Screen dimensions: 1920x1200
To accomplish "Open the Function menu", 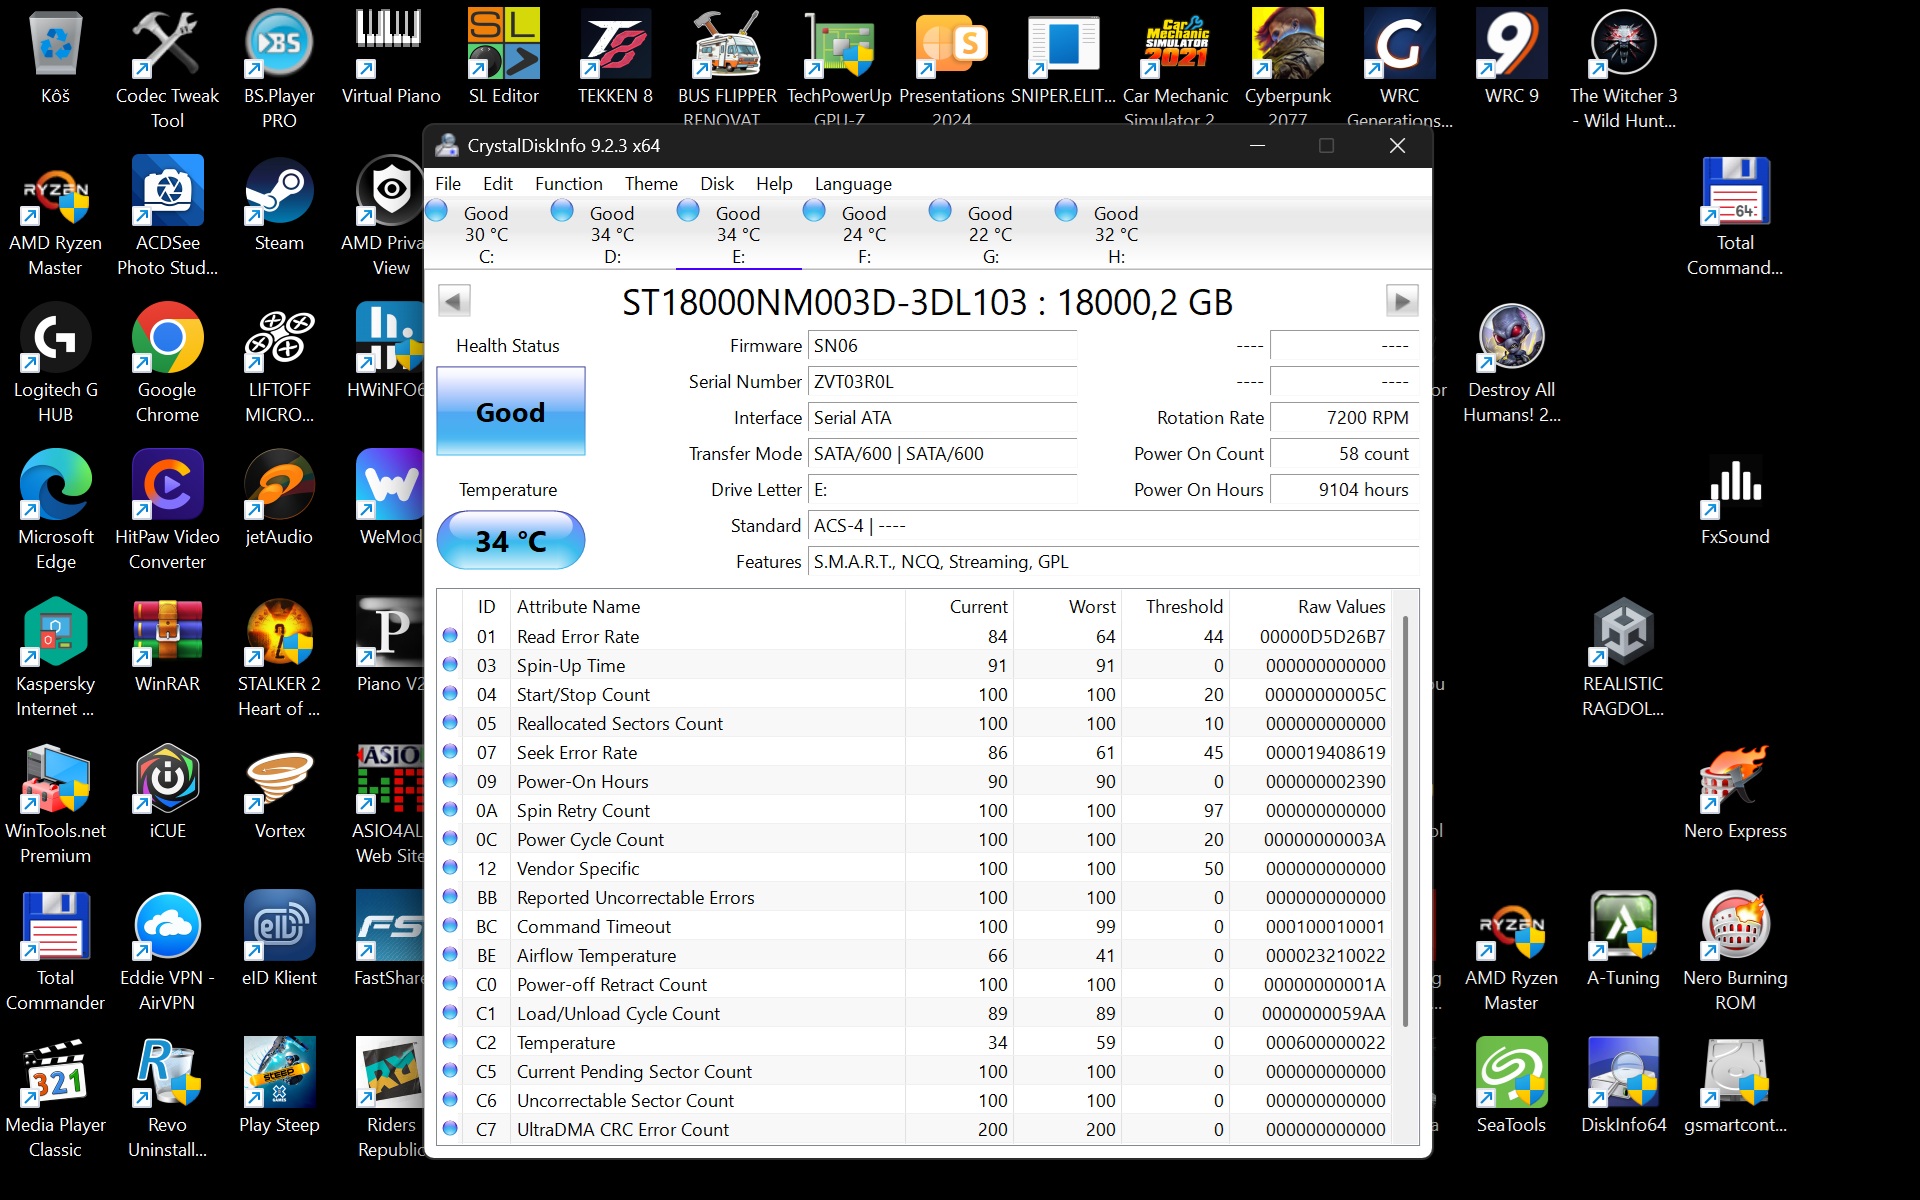I will pos(568,184).
